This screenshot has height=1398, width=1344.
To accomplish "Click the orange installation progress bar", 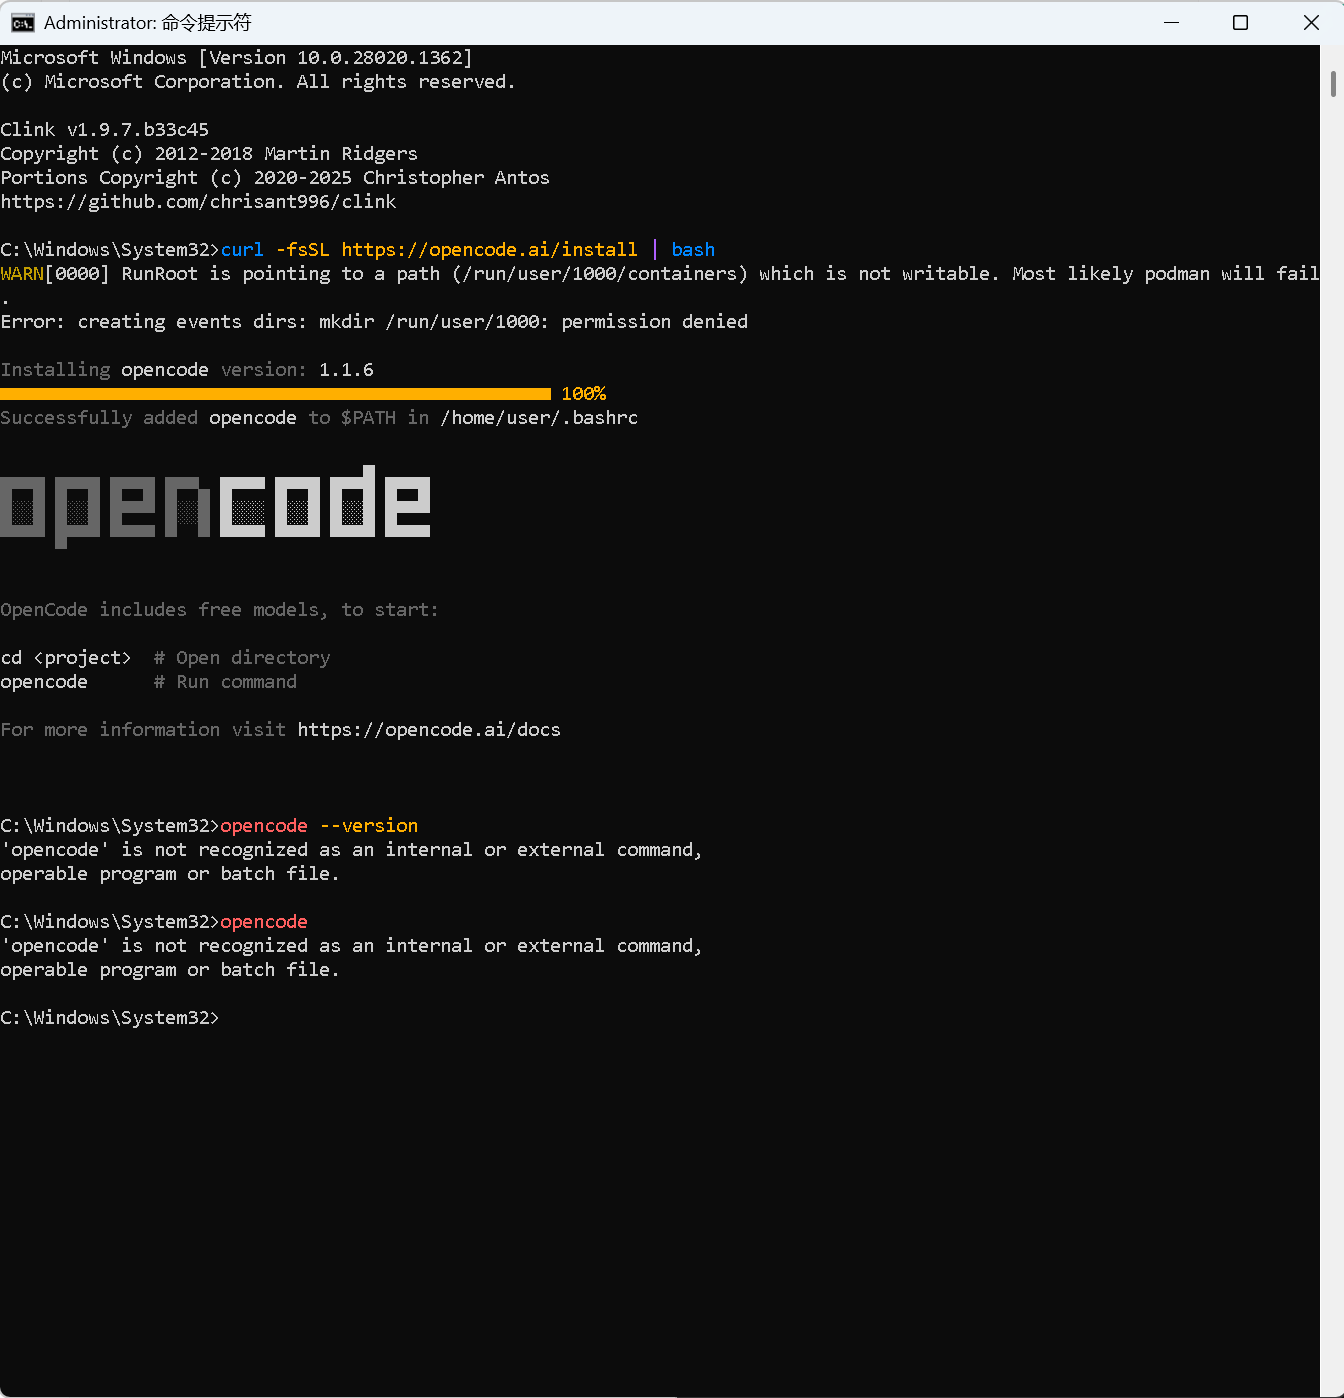I will pos(275,393).
